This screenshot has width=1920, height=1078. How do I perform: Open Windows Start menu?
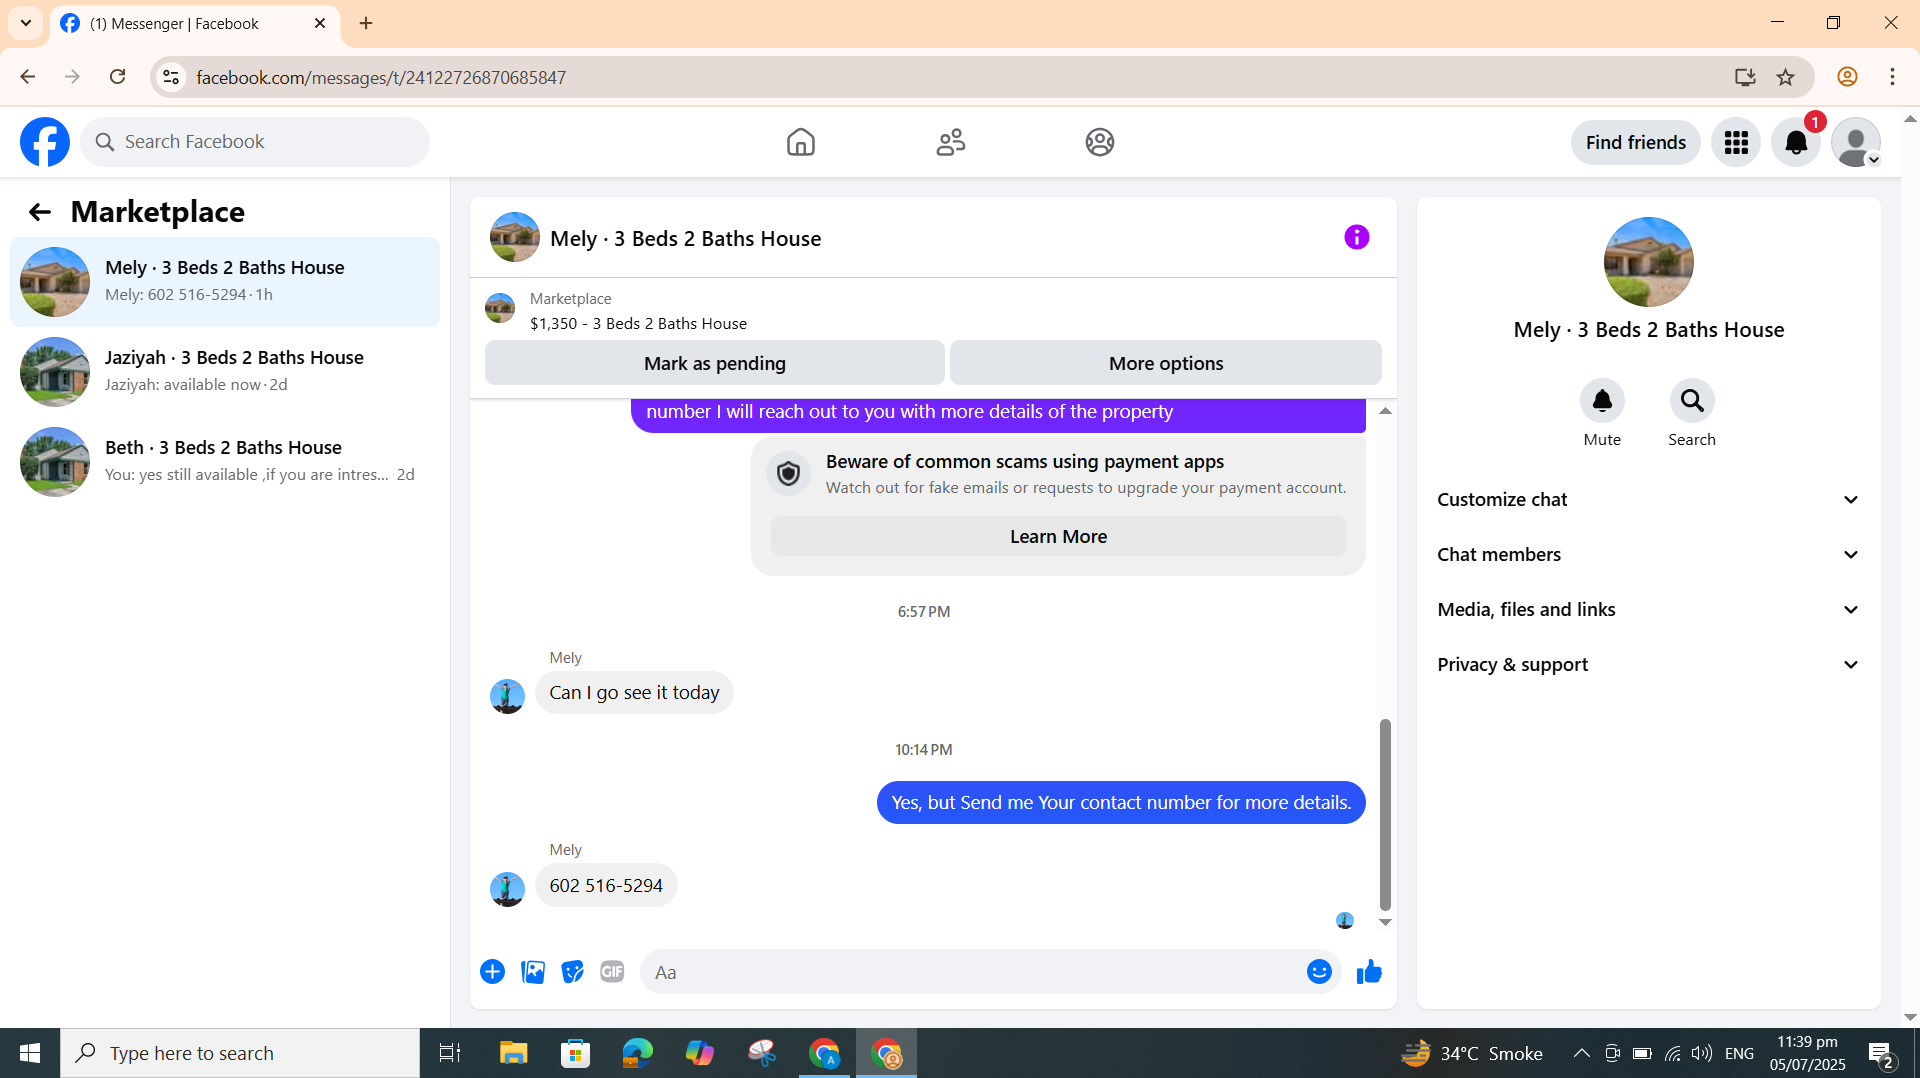[x=30, y=1053]
